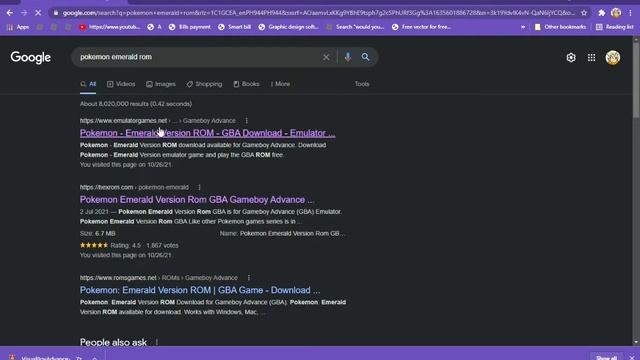This screenshot has height=360, width=640.
Task: Clear the search query with the X
Action: pos(326,57)
